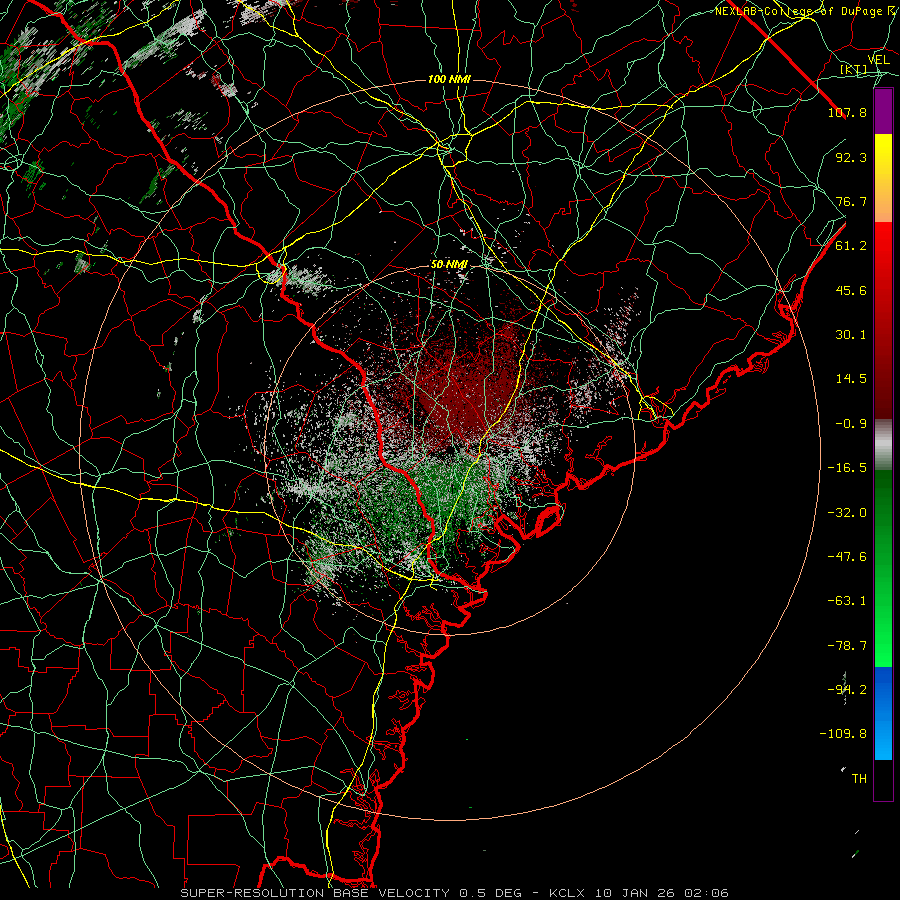Click the 50 NMI range ring label
Image resolution: width=900 pixels, height=900 pixels.
coord(449,265)
